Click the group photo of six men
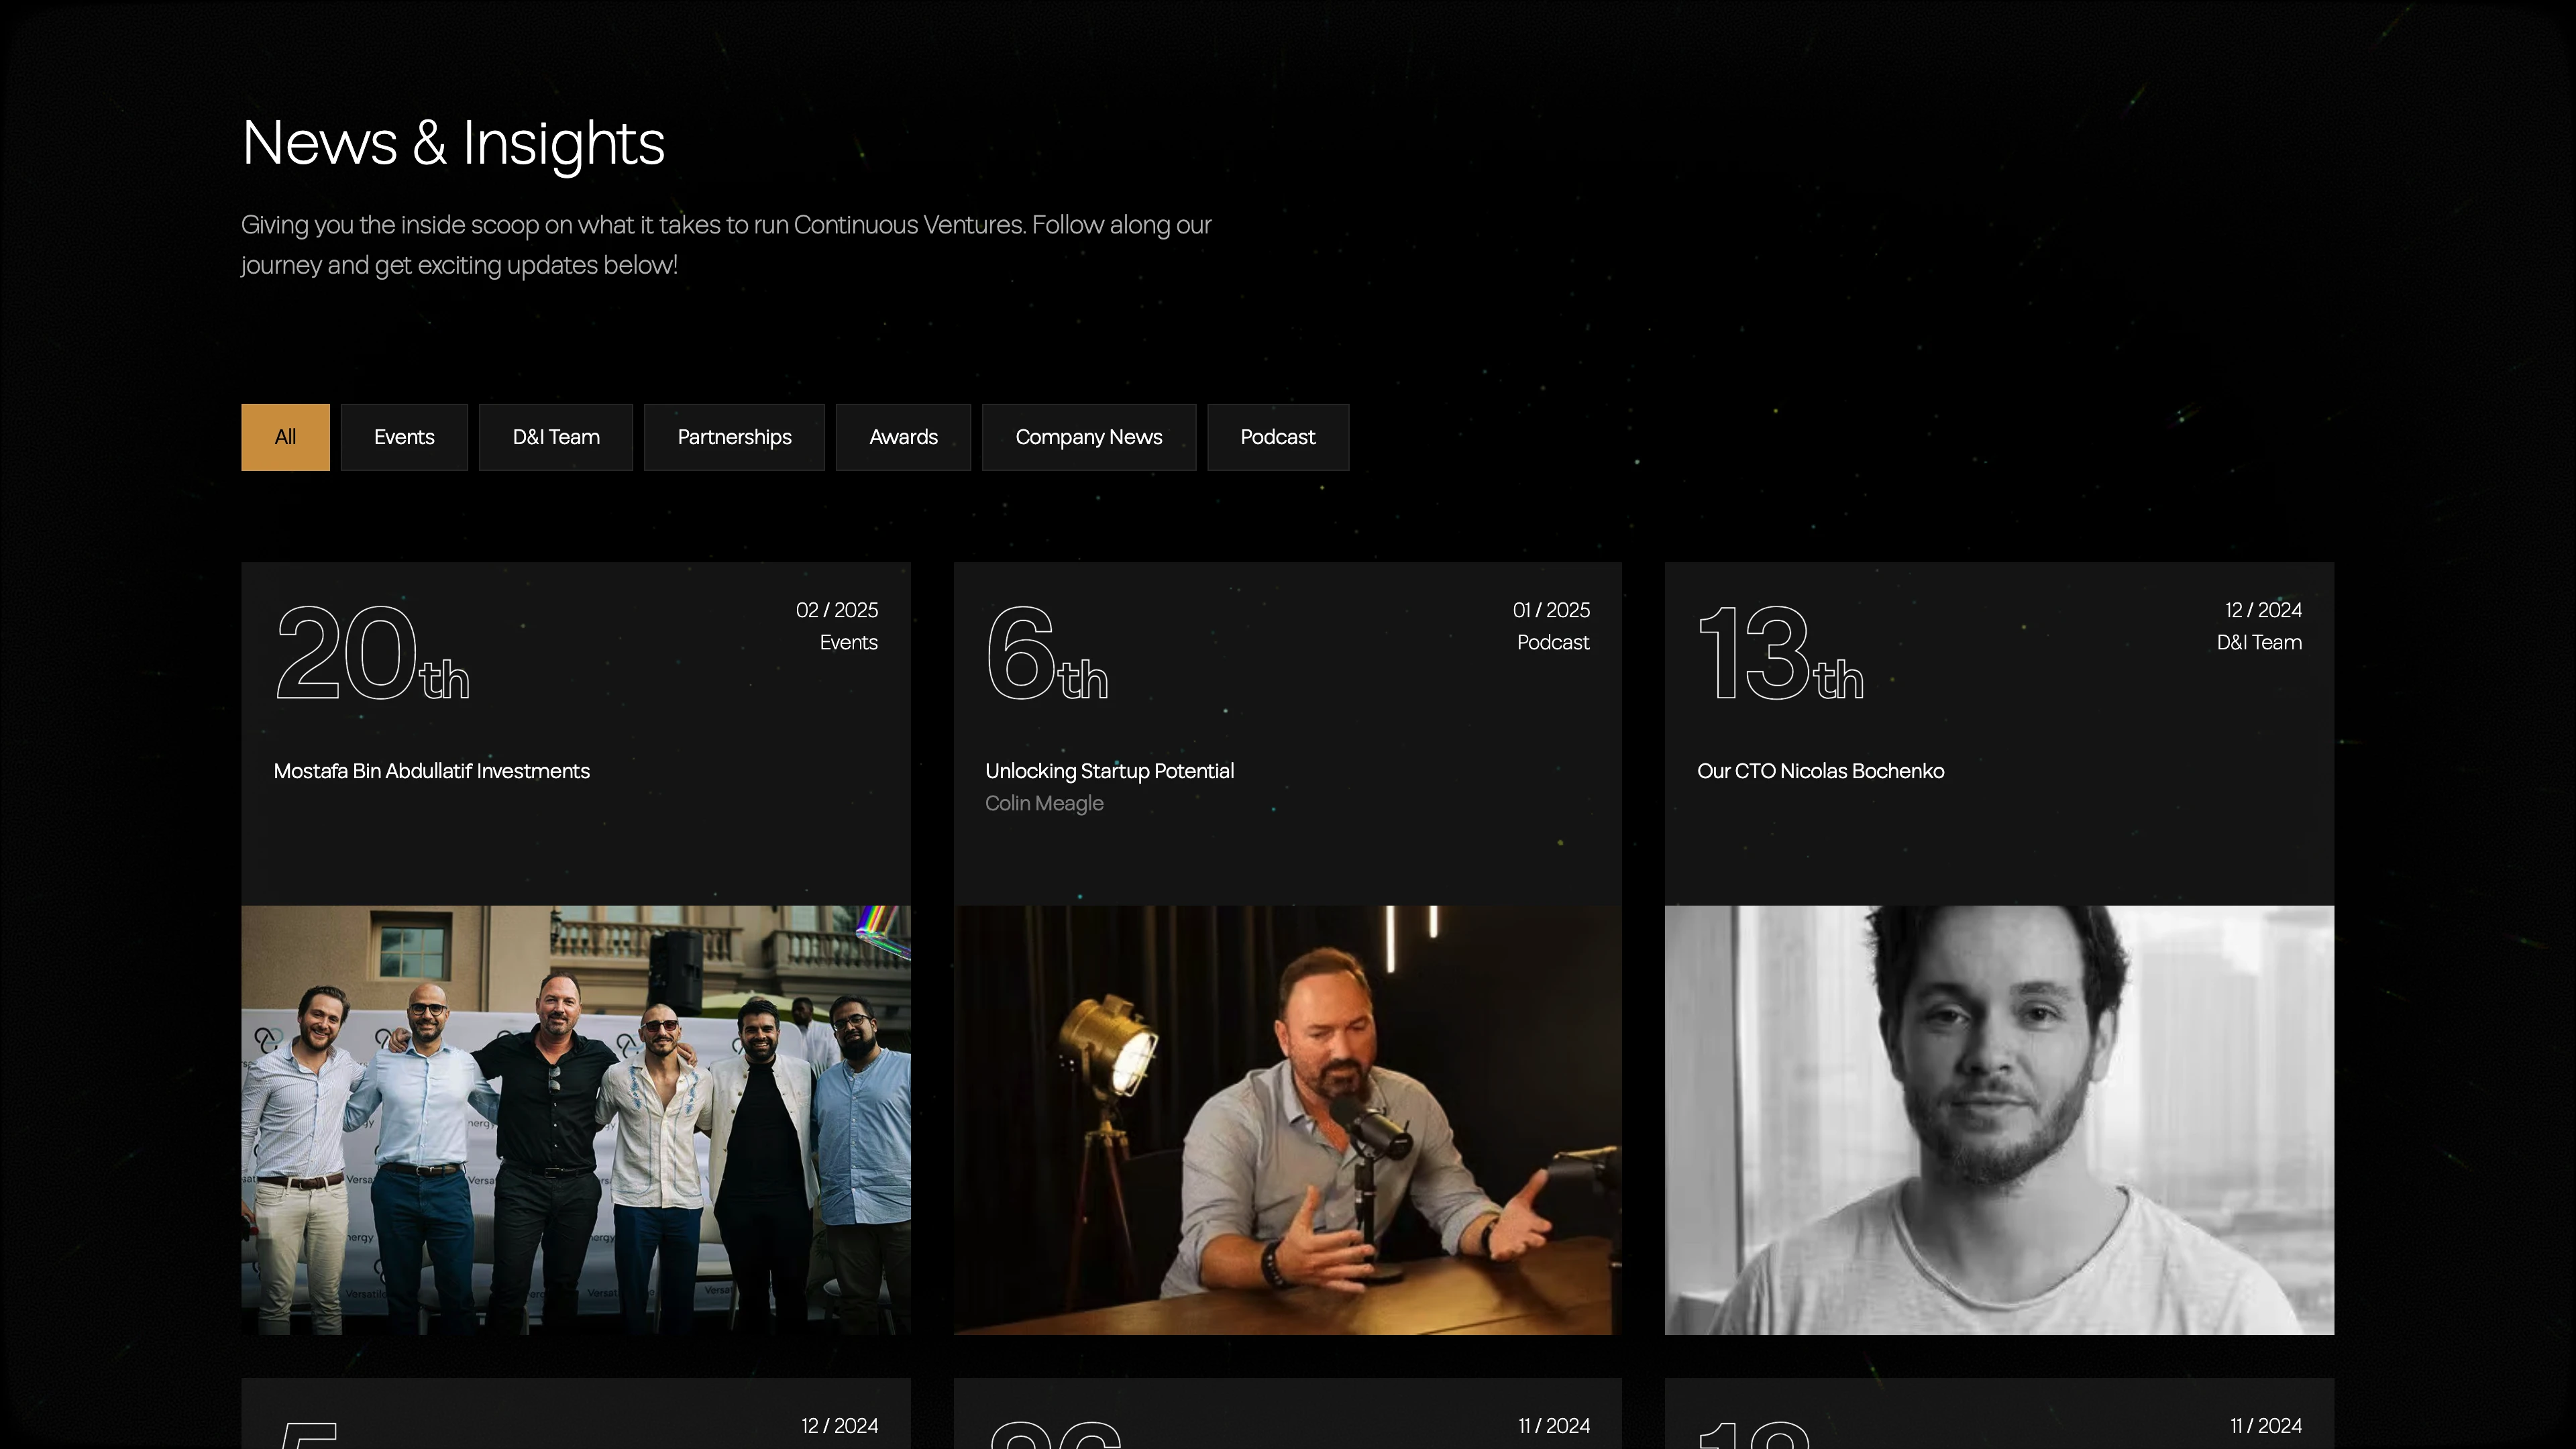Screen dimensions: 2576x1449 click(576, 1120)
